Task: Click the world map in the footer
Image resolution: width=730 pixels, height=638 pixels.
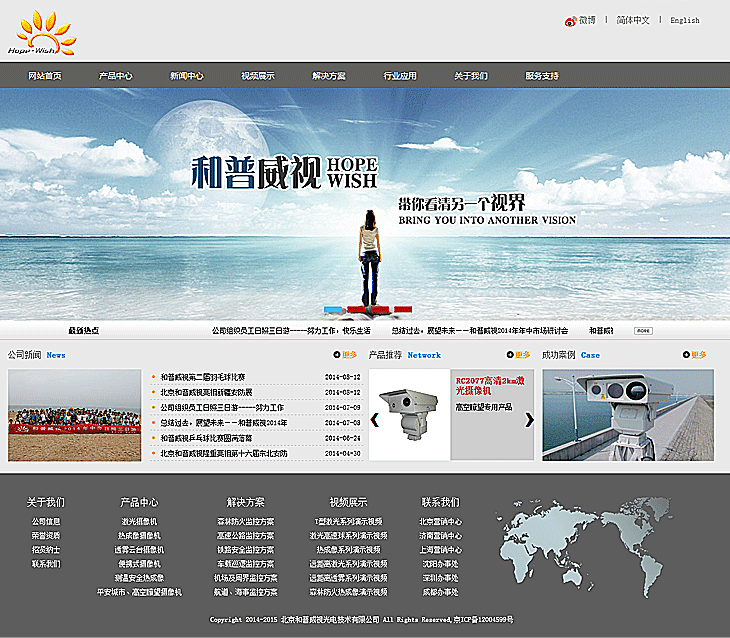Action: [x=583, y=547]
